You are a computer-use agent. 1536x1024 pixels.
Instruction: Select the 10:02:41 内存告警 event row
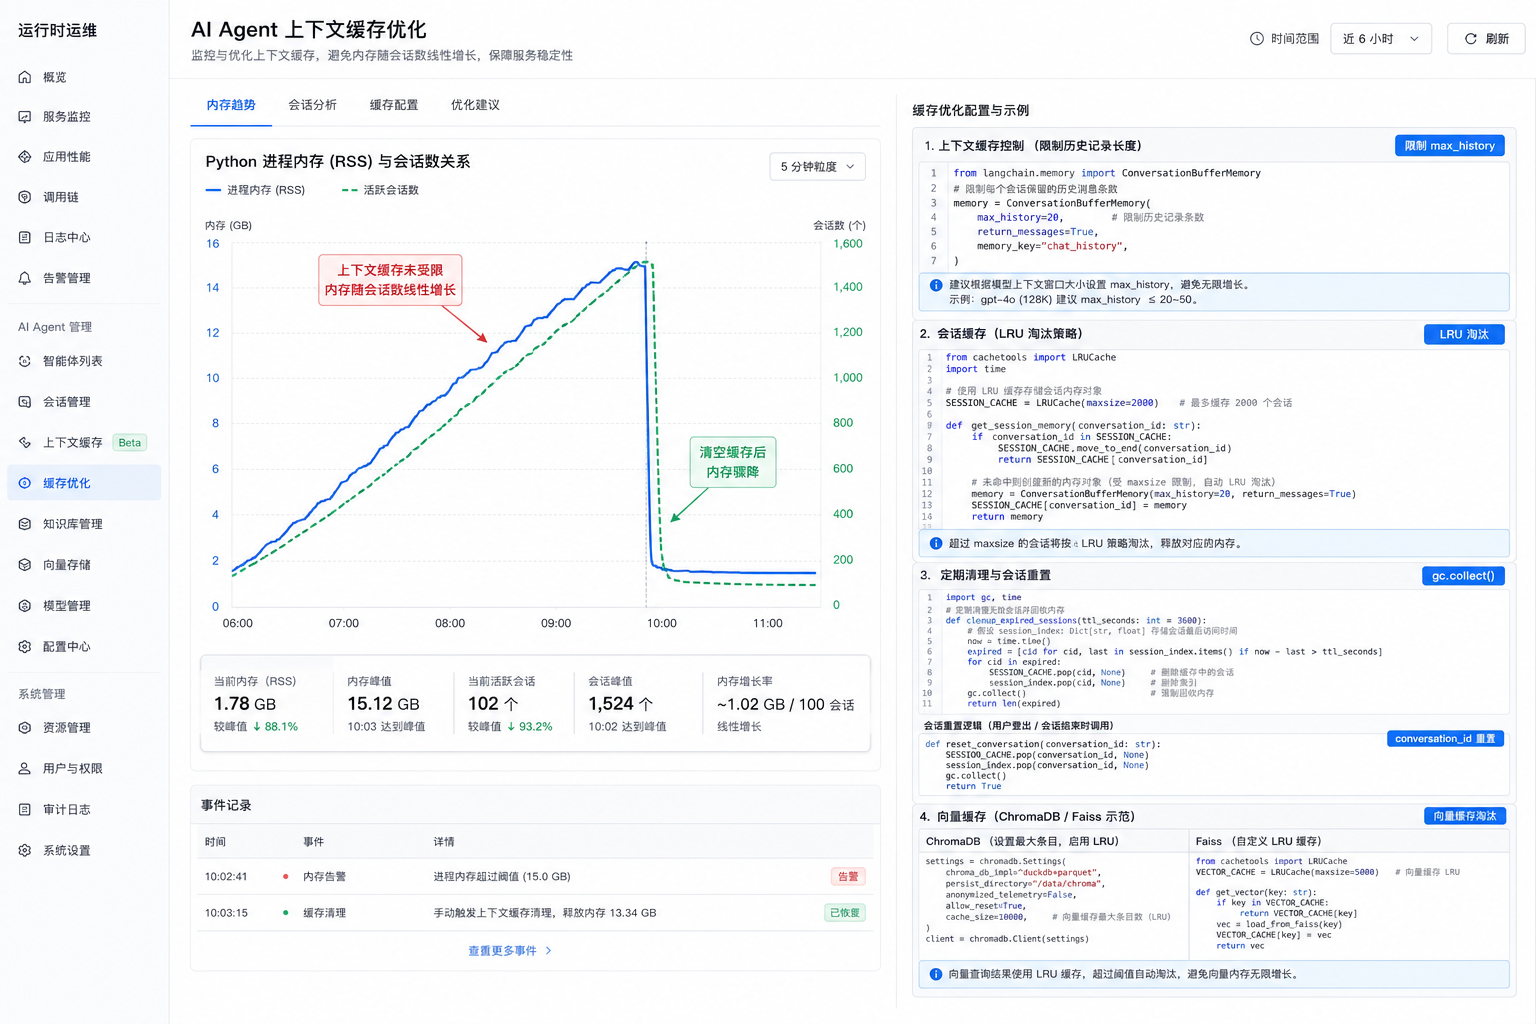(535, 877)
